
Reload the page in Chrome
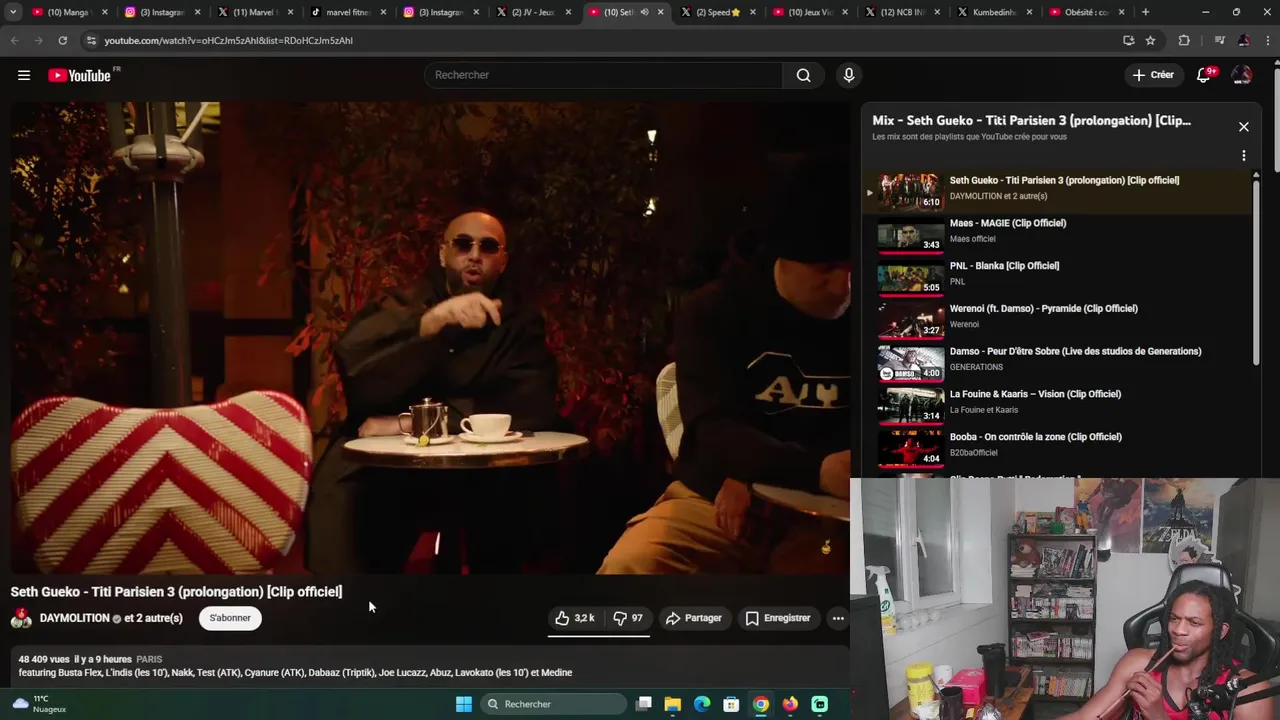pyautogui.click(x=62, y=40)
